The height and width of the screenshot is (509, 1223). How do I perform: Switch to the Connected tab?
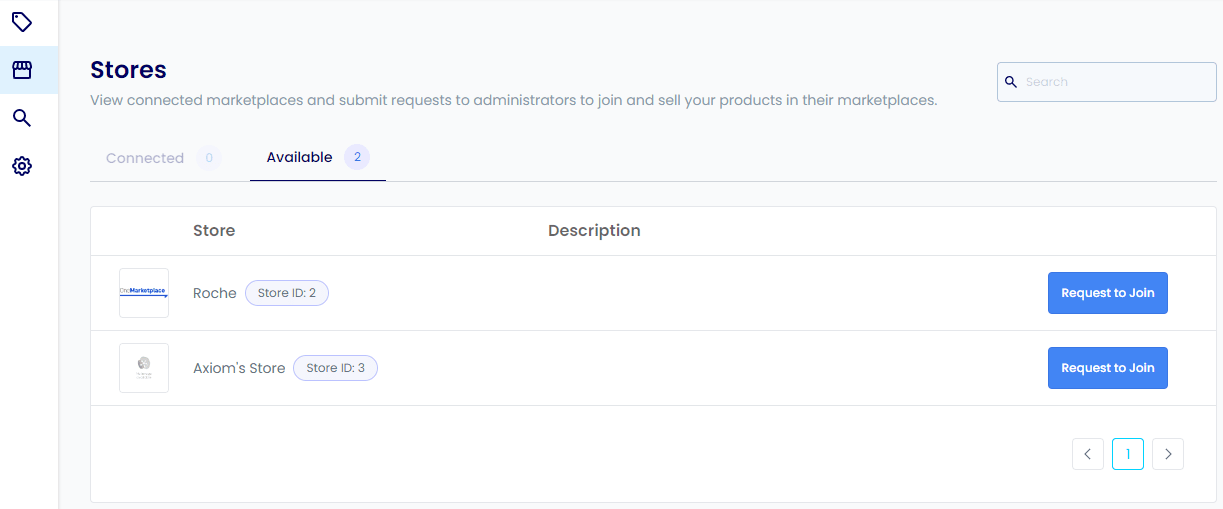click(x=145, y=158)
